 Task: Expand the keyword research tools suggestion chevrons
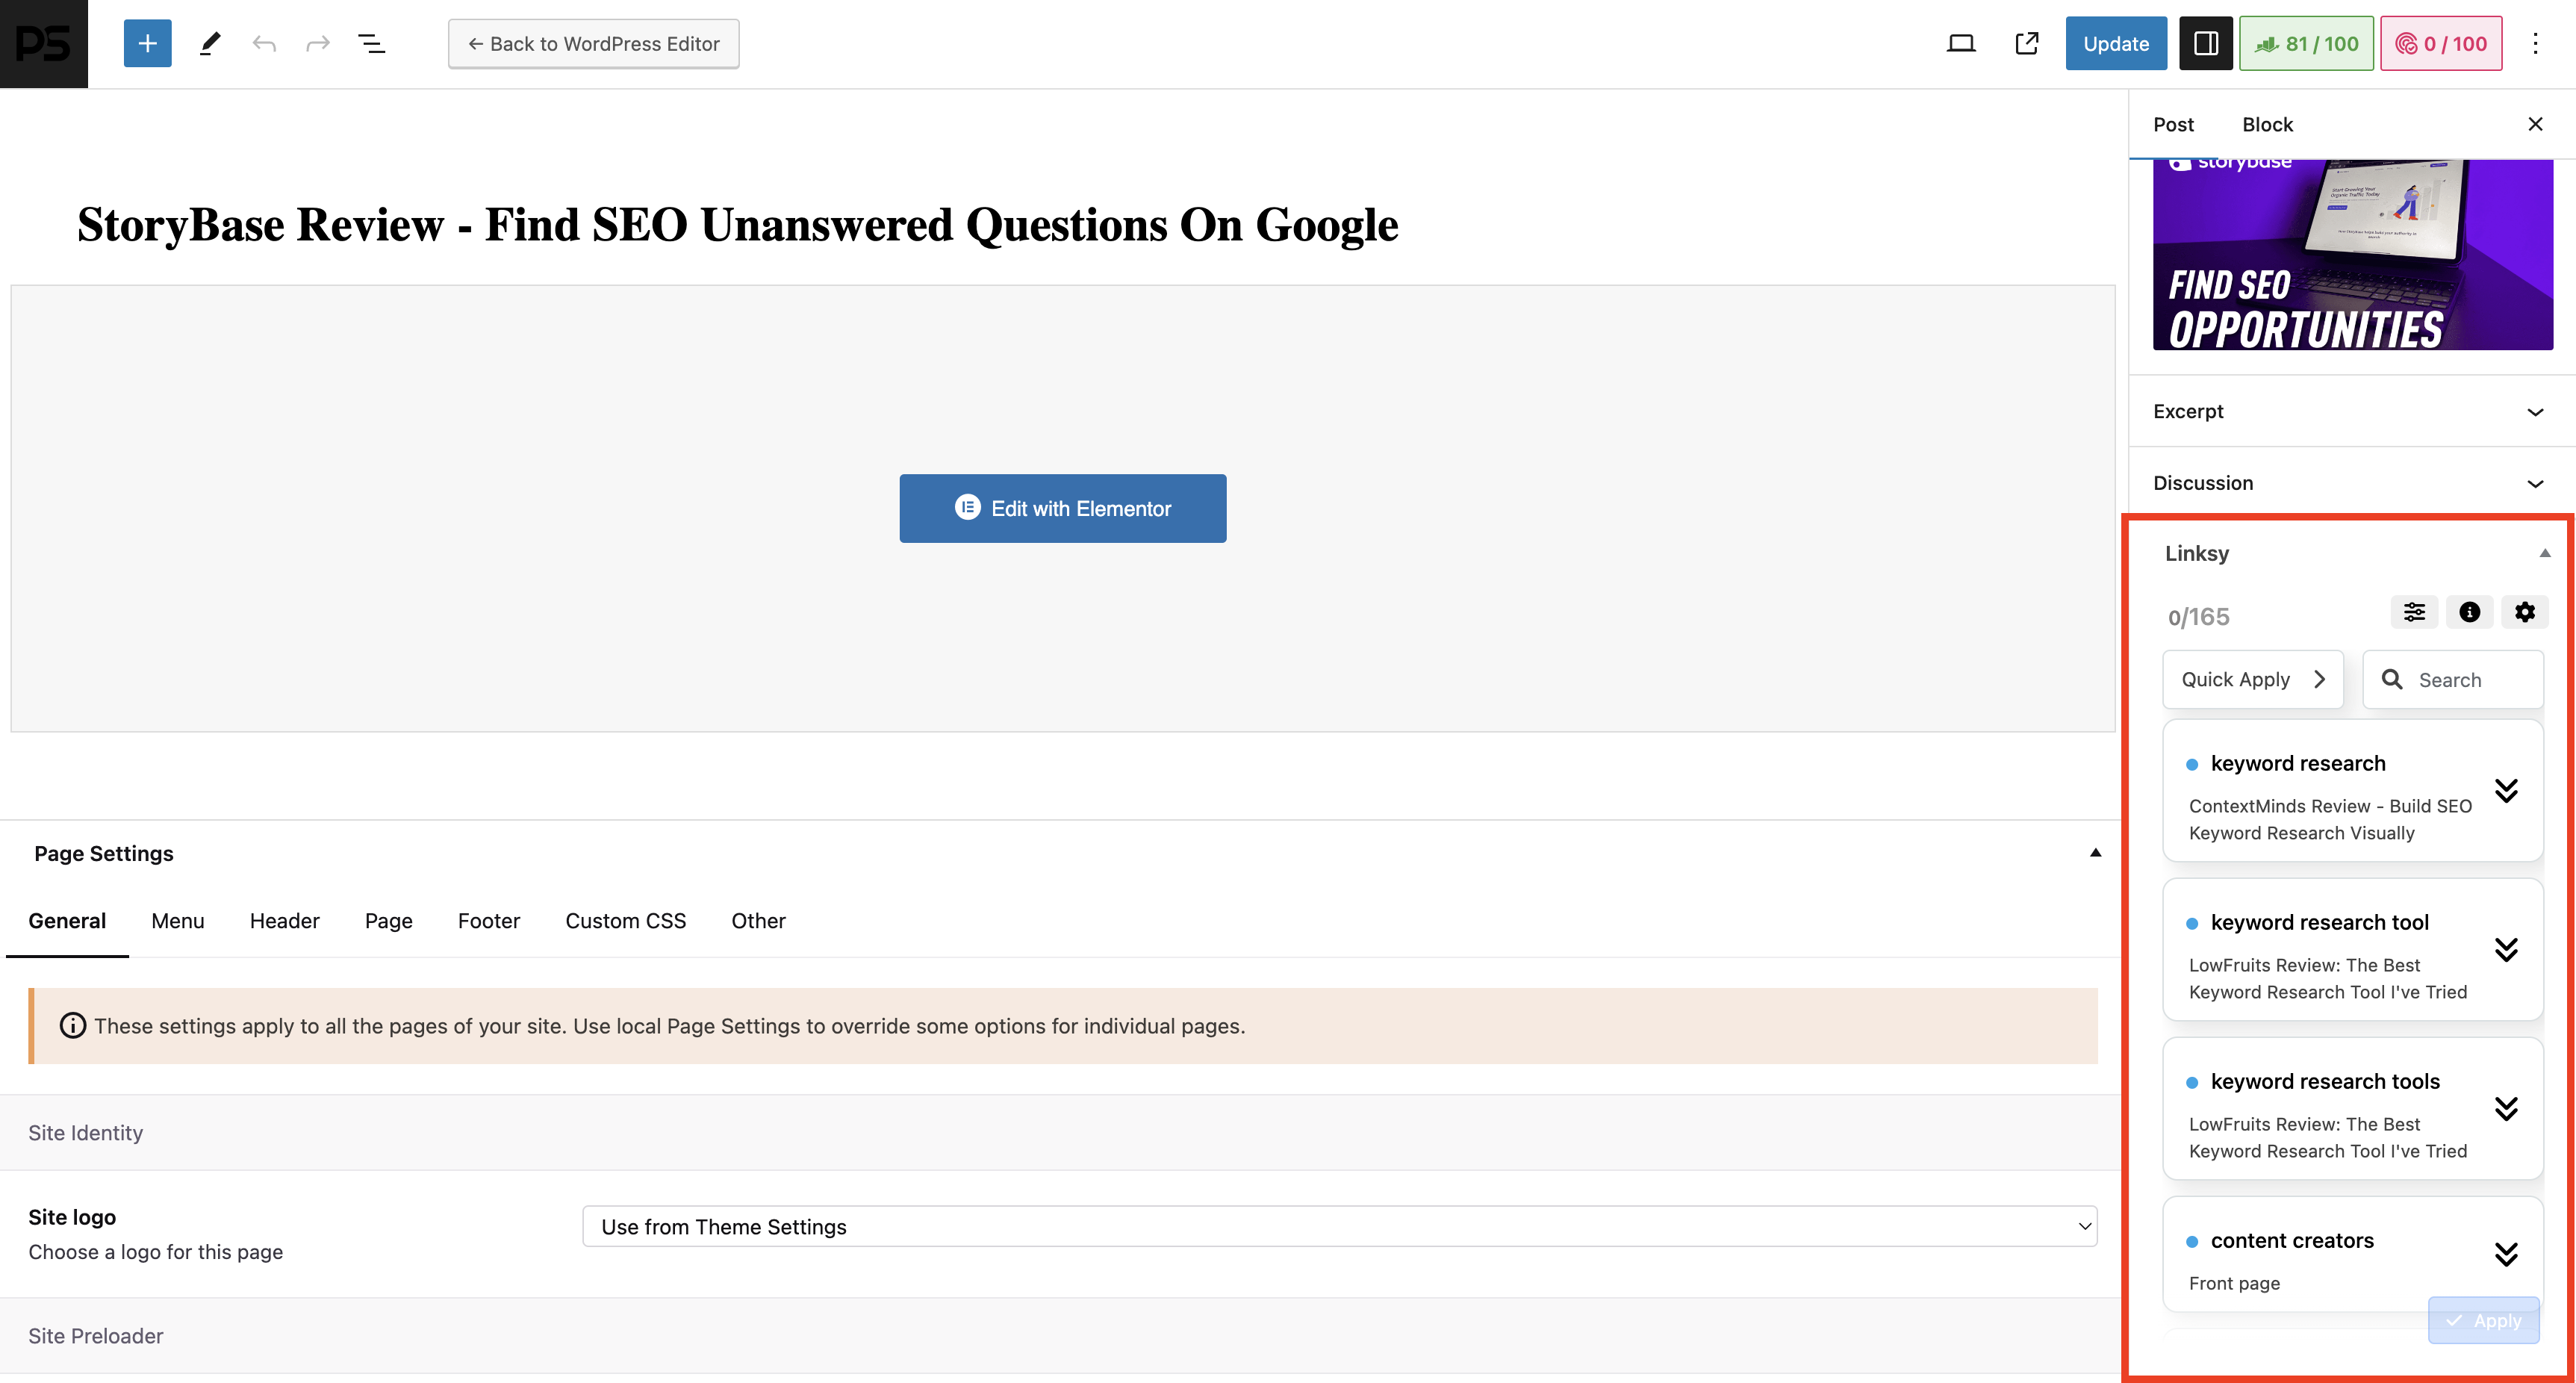click(x=2506, y=1108)
